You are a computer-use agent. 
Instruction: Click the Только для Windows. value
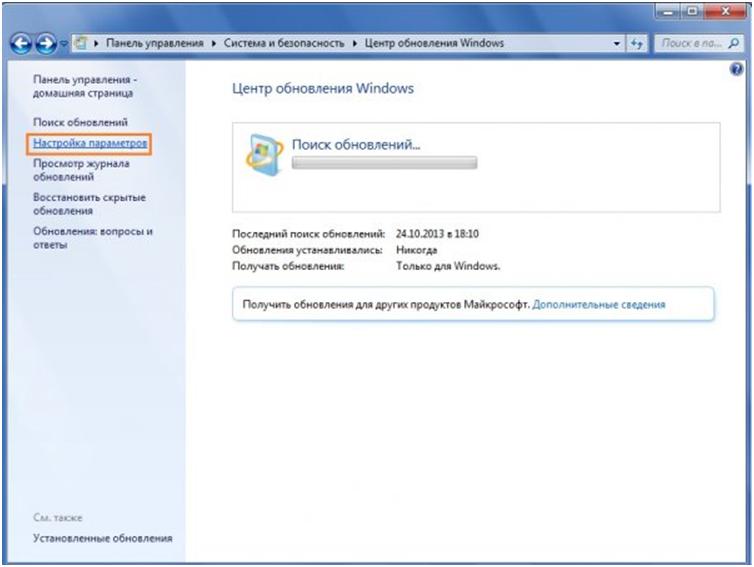(x=448, y=266)
